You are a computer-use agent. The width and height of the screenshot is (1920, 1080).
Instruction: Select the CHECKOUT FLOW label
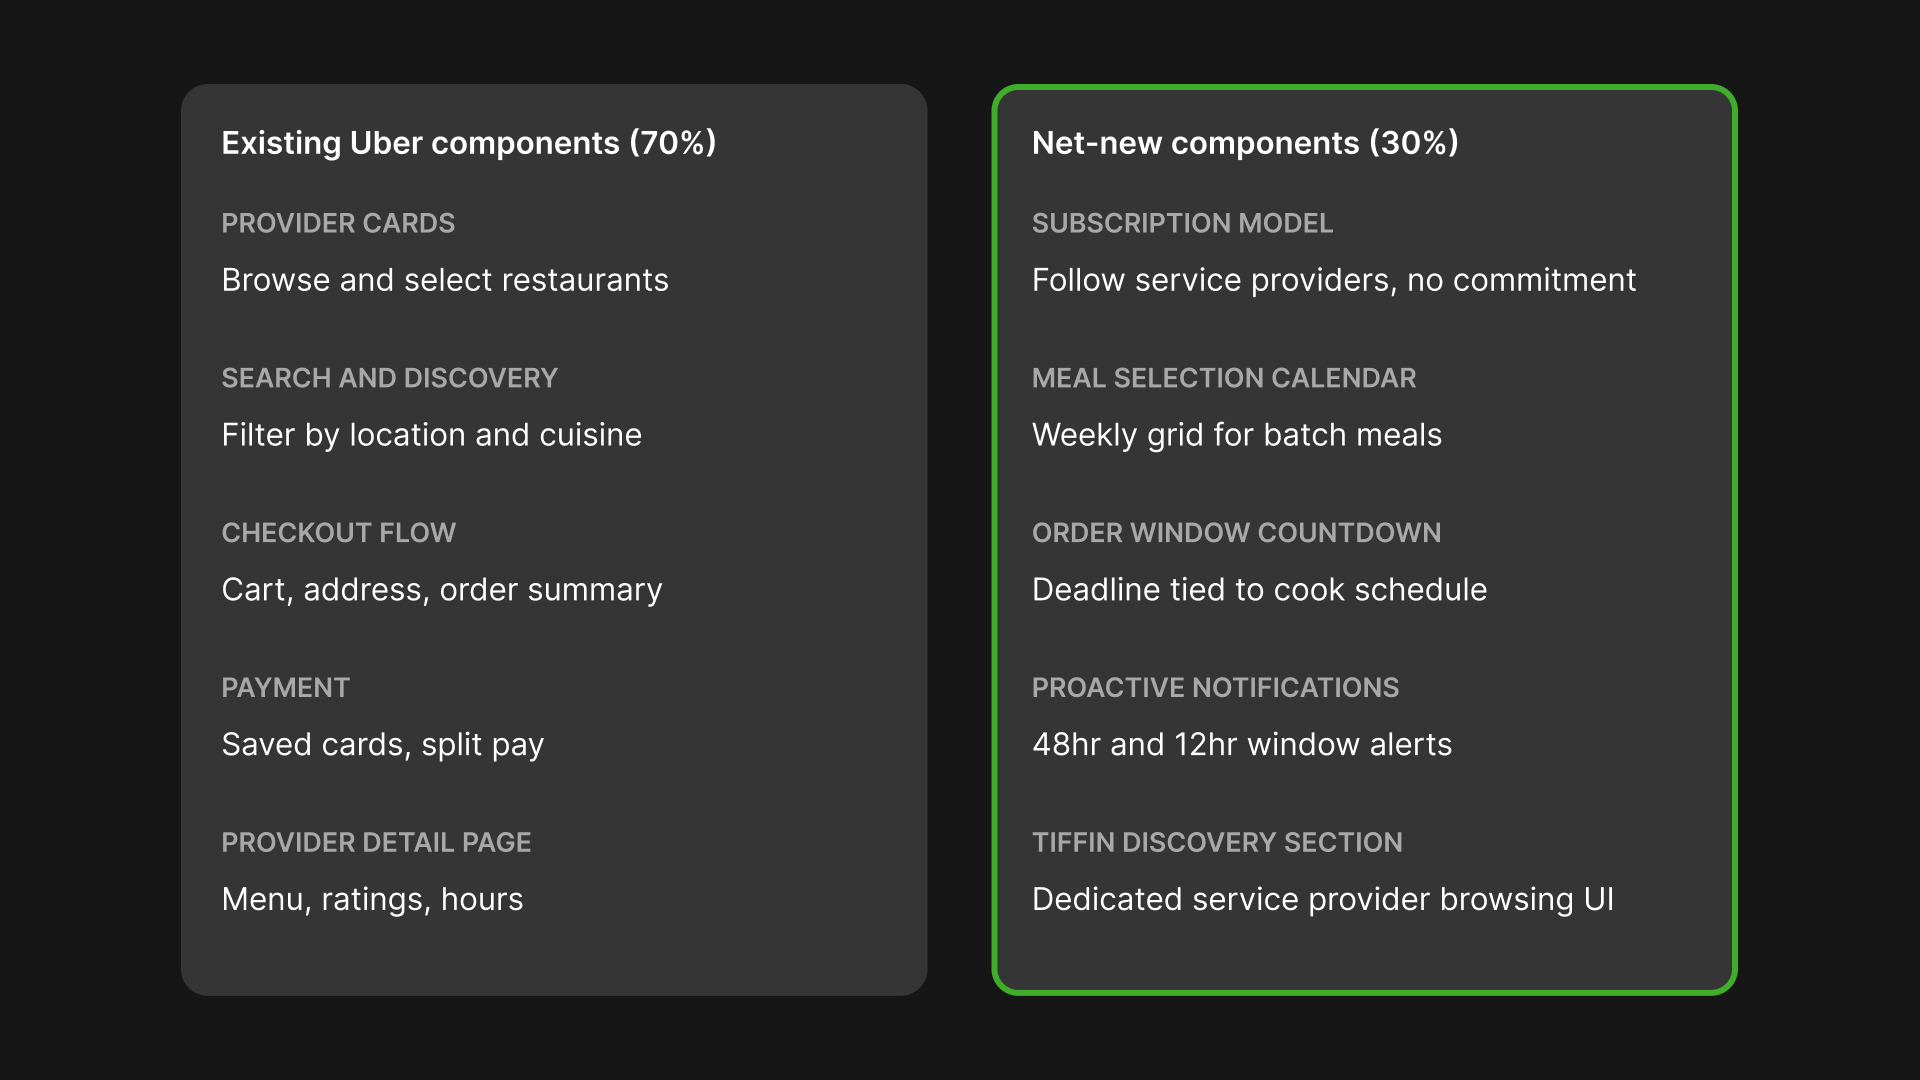point(338,533)
